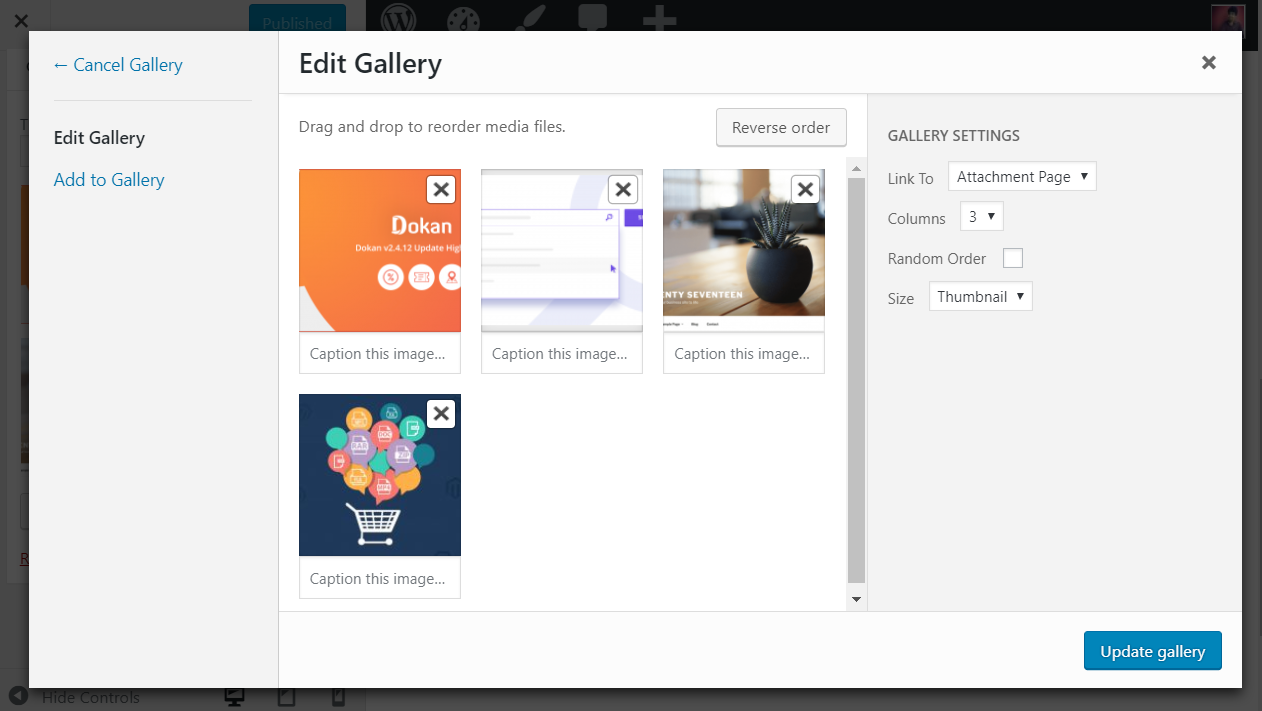Image resolution: width=1262 pixels, height=711 pixels.
Task: Click the plant image caption field
Action: coord(744,353)
